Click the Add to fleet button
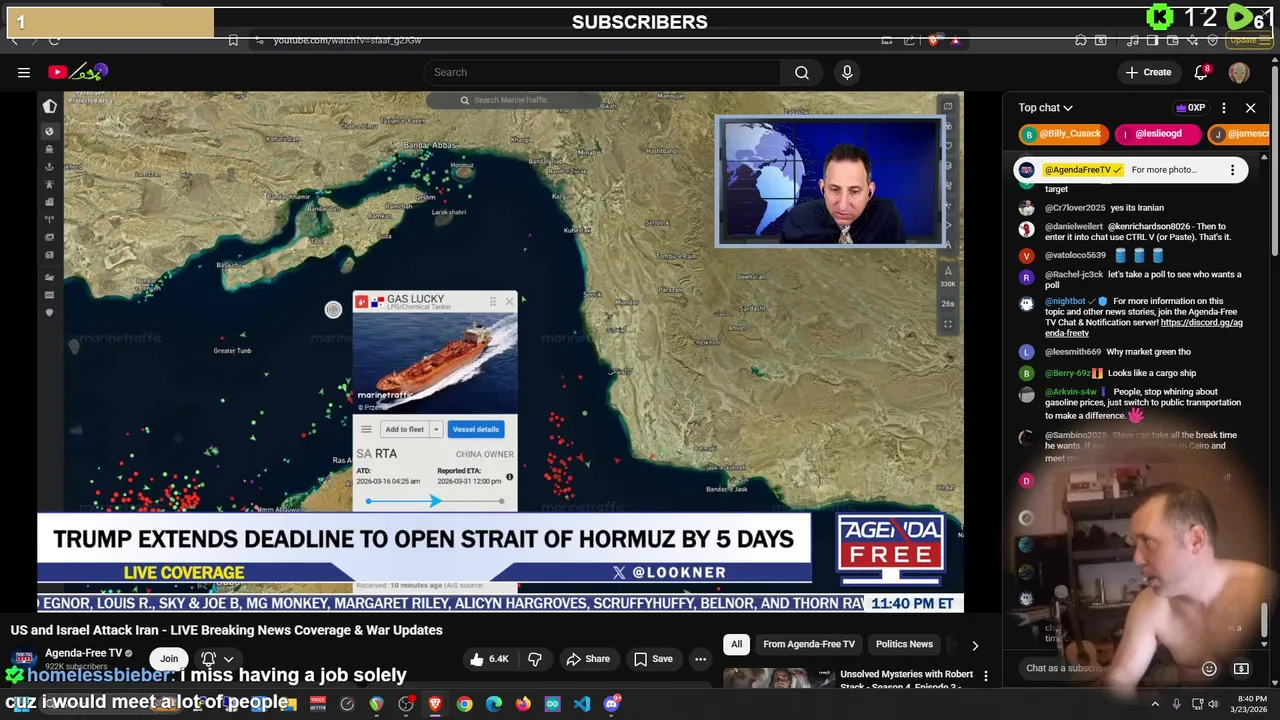This screenshot has width=1280, height=720. pos(404,429)
